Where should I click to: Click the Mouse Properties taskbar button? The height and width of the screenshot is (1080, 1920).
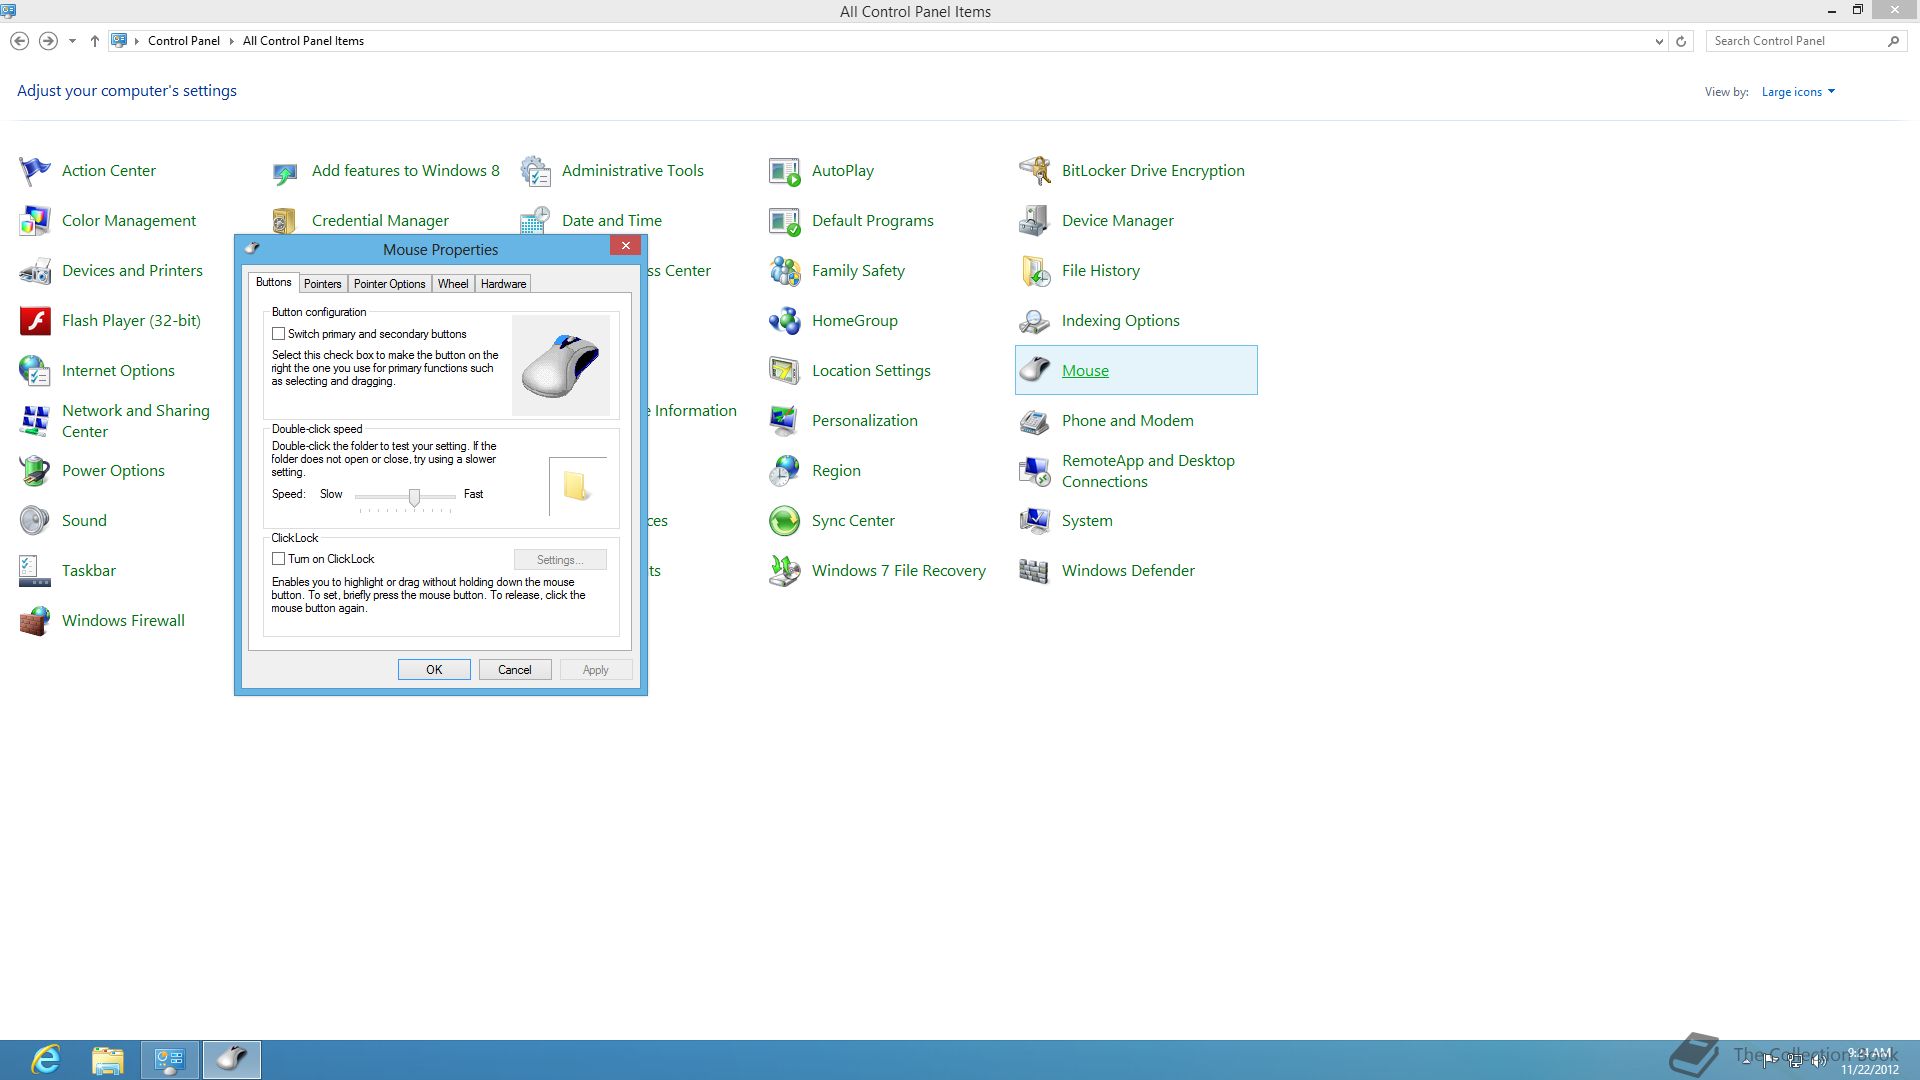[232, 1060]
